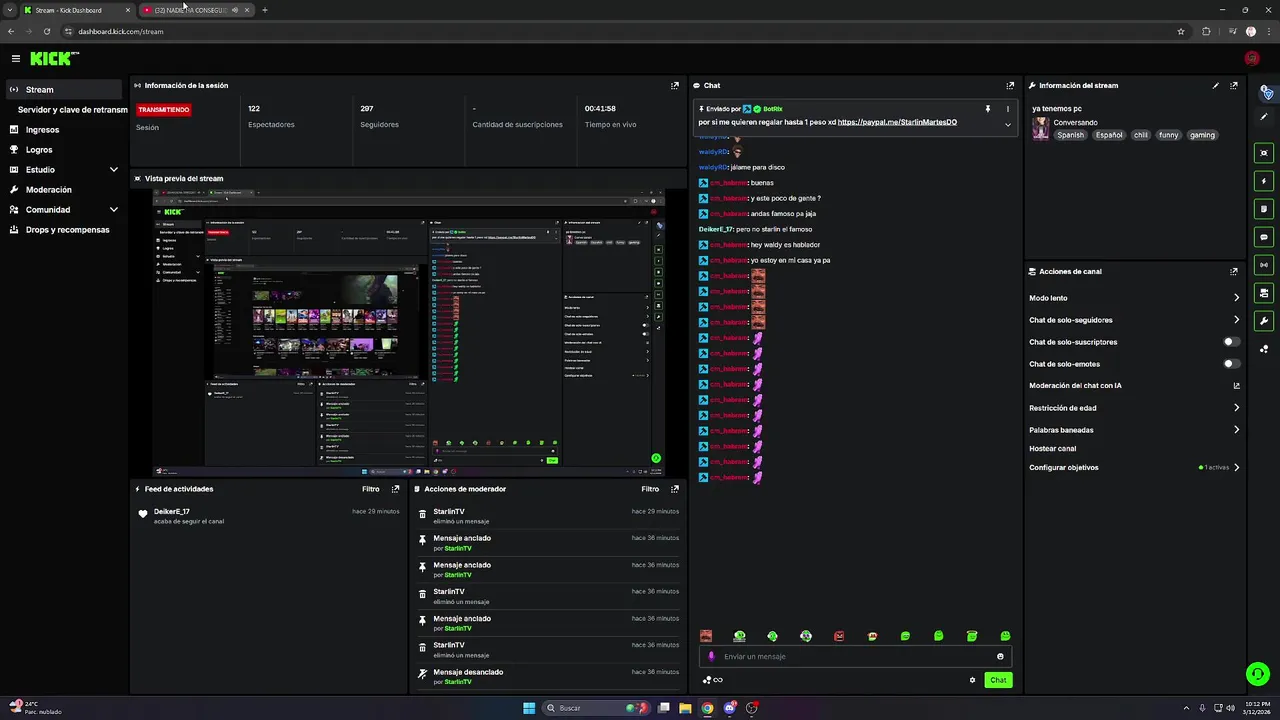The width and height of the screenshot is (1280, 720).
Task: Select Stream in the sidebar
Action: (64, 90)
